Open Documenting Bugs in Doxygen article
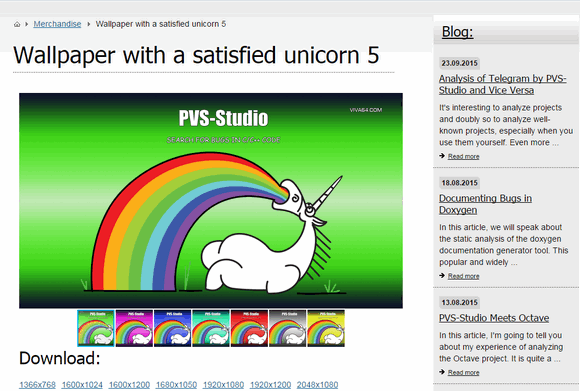 point(485,204)
